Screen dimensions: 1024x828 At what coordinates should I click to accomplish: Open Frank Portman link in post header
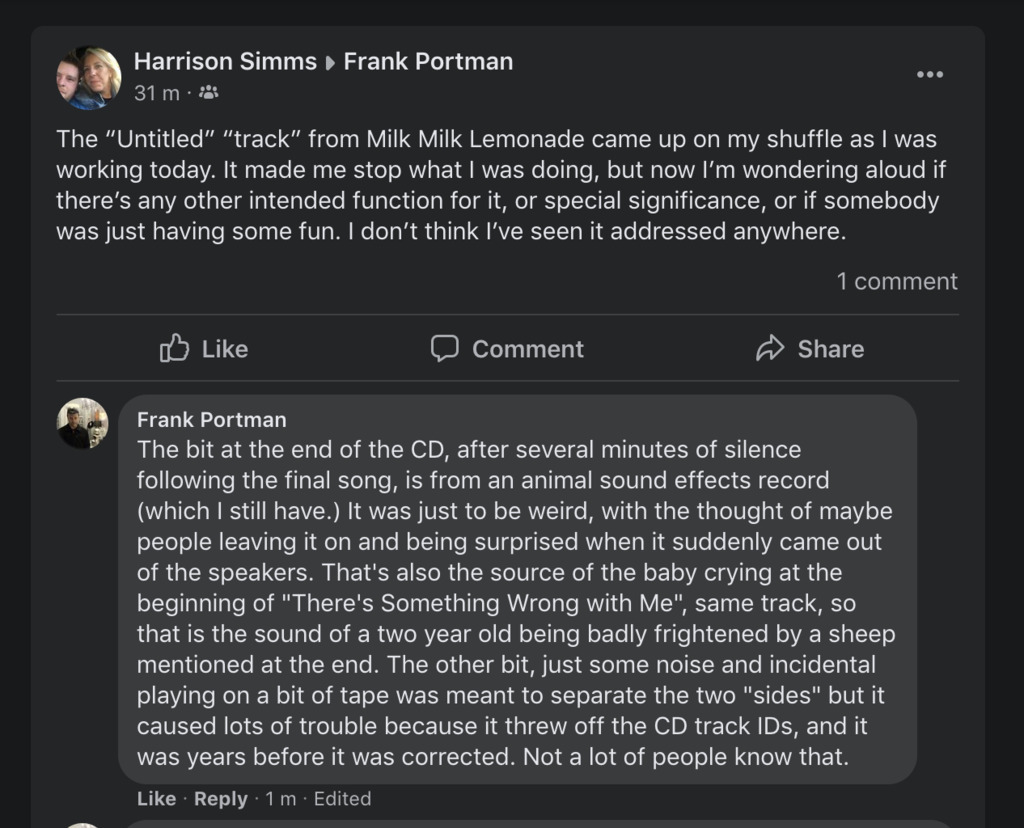point(428,61)
